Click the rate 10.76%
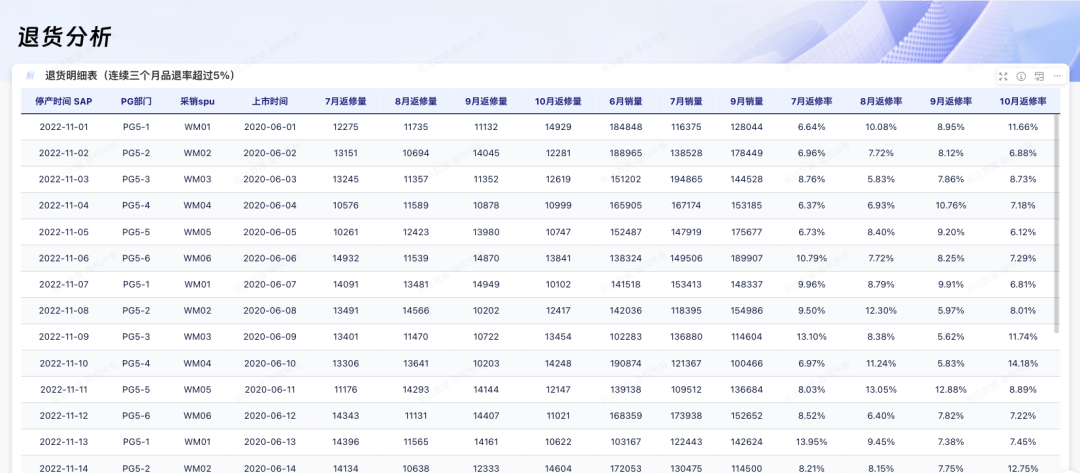1080x473 pixels. tap(951, 206)
